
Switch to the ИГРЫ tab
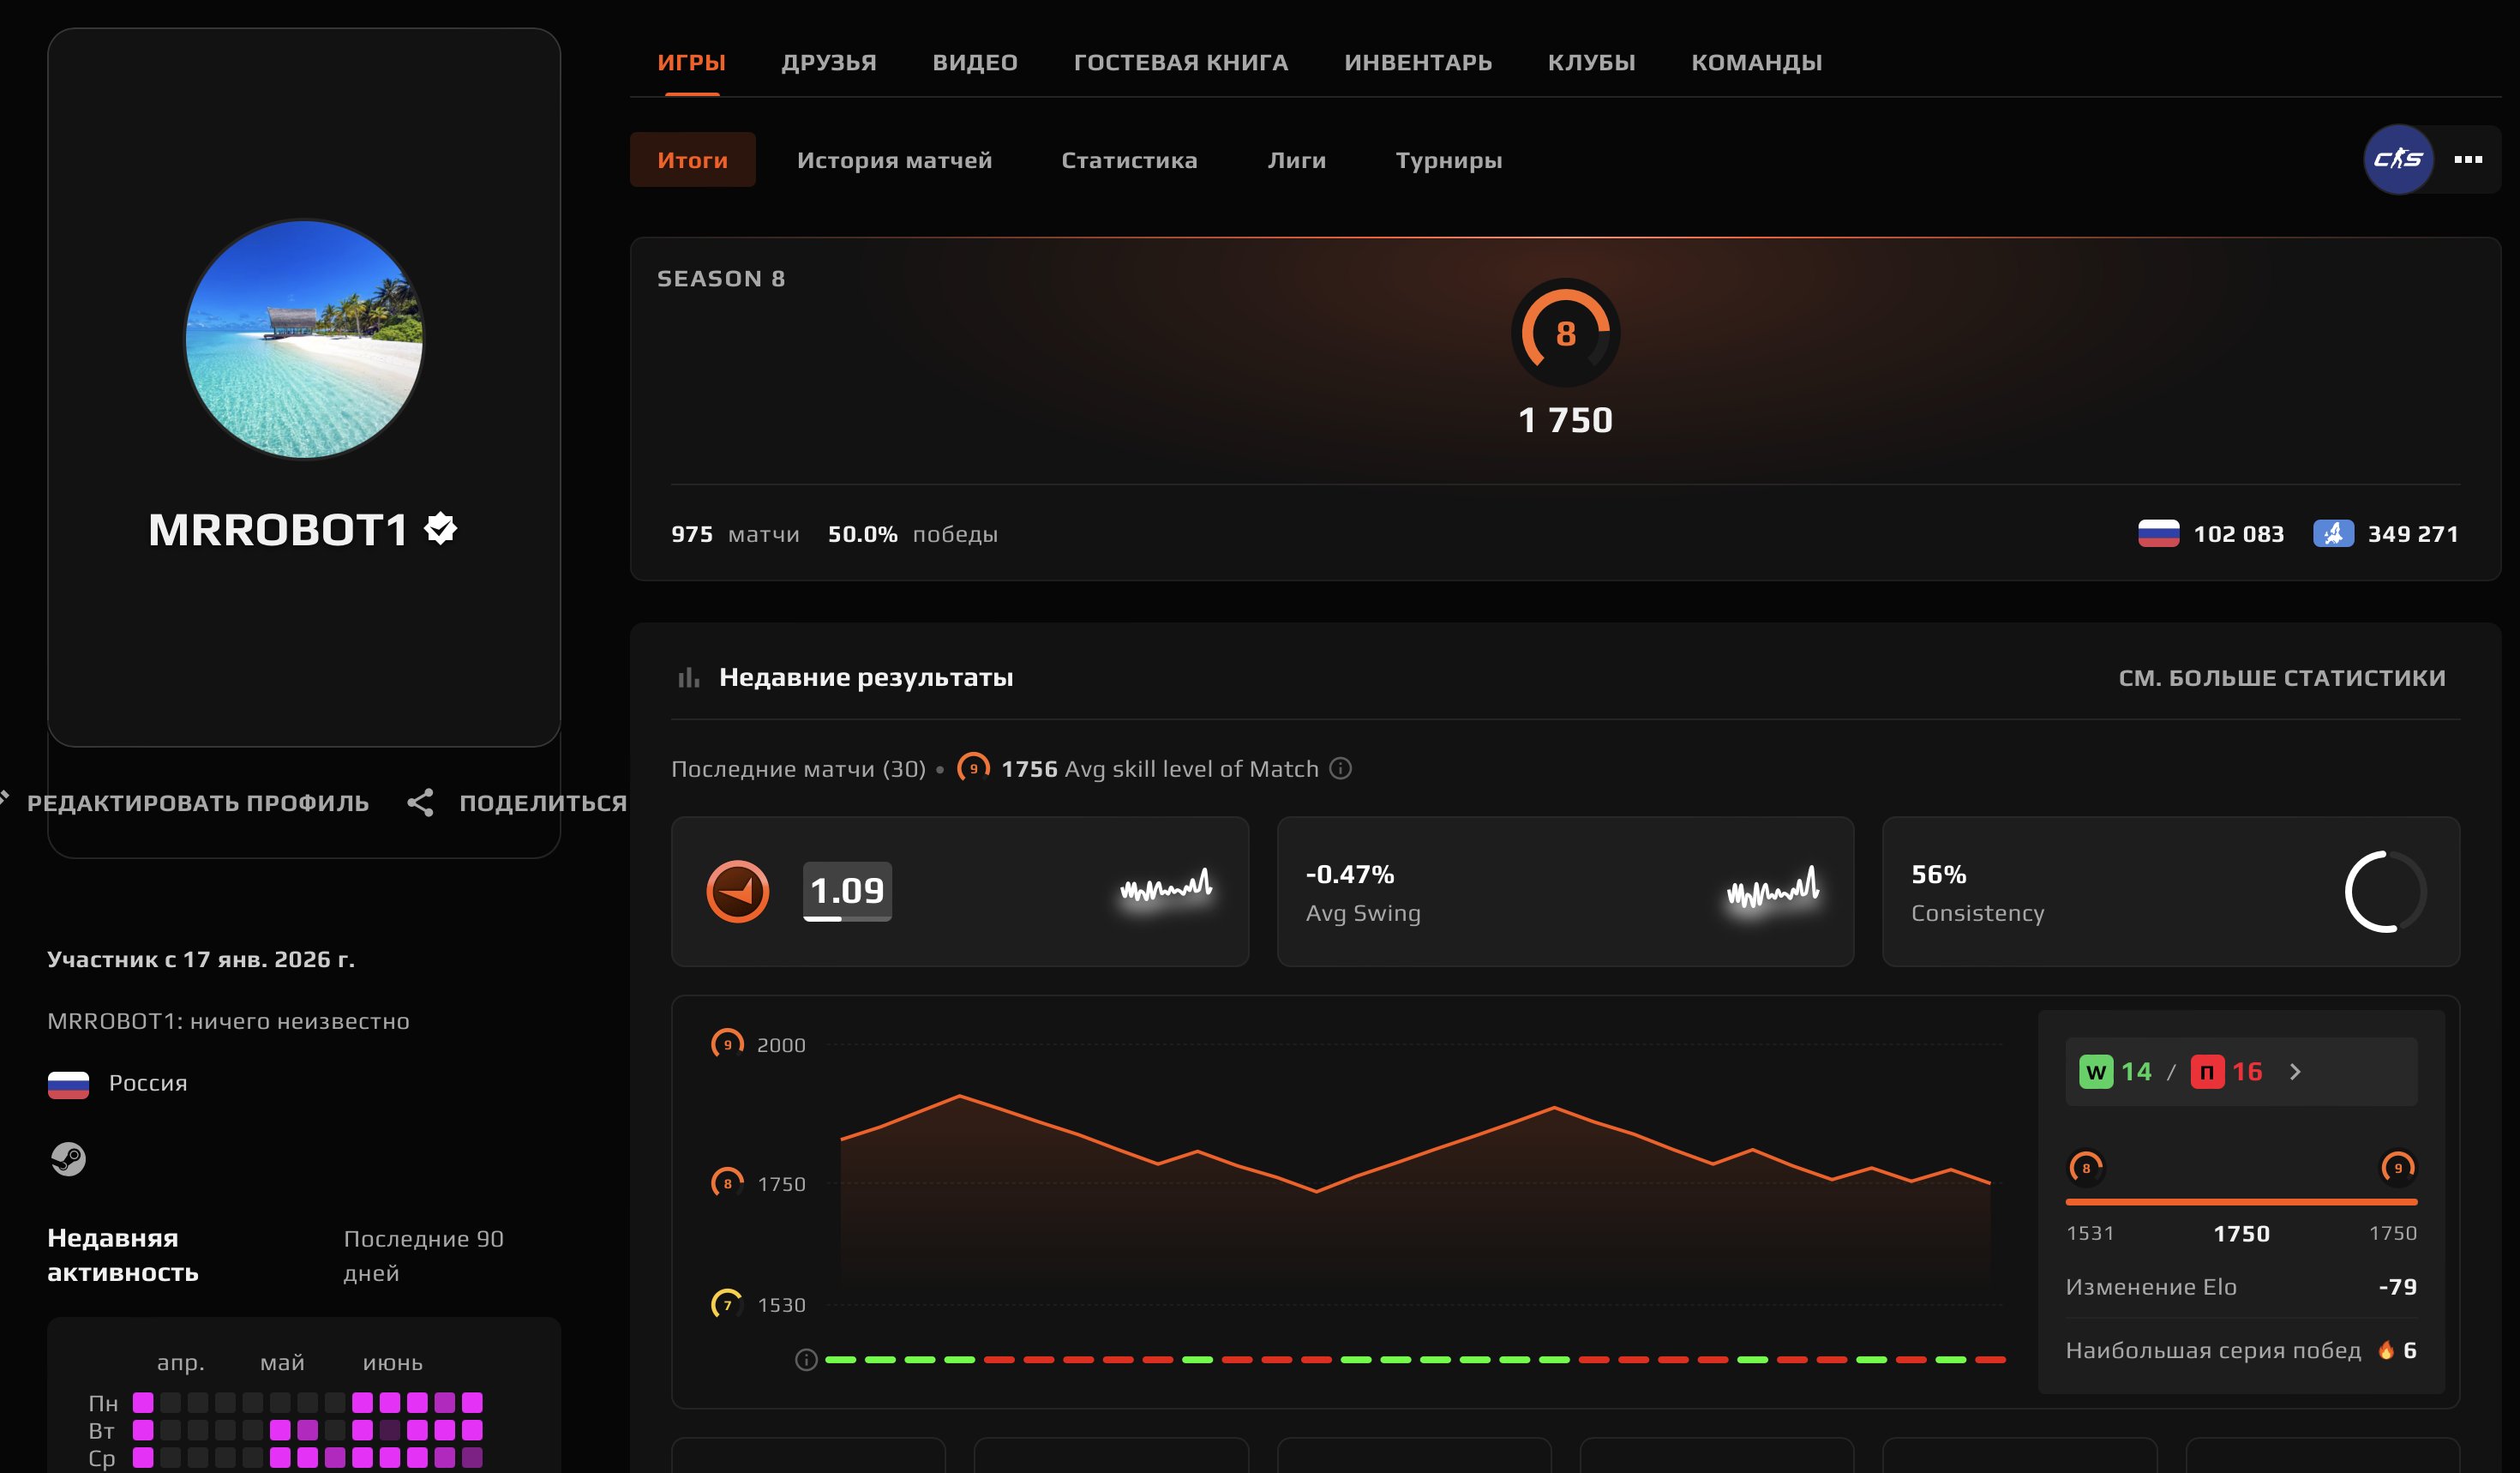(x=691, y=62)
